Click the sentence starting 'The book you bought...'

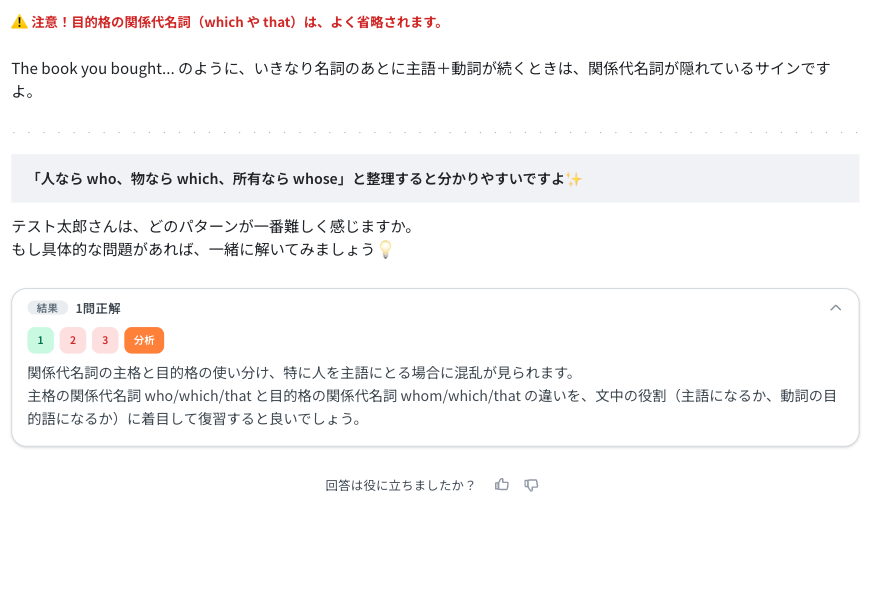click(x=420, y=69)
